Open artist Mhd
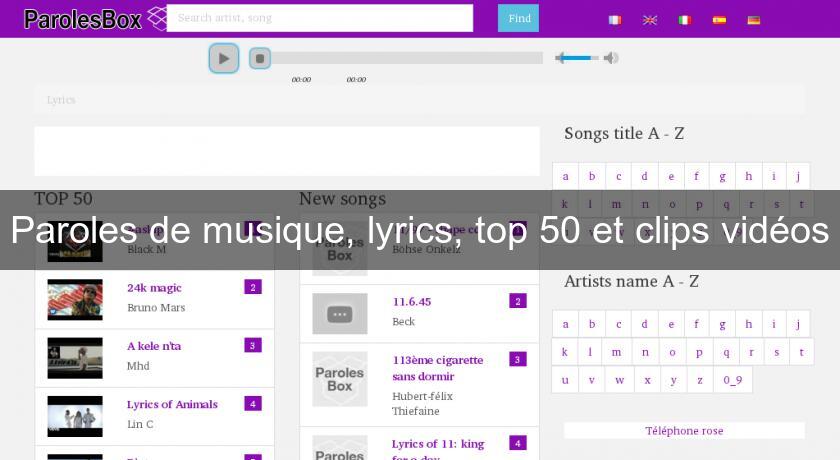 click(138, 366)
